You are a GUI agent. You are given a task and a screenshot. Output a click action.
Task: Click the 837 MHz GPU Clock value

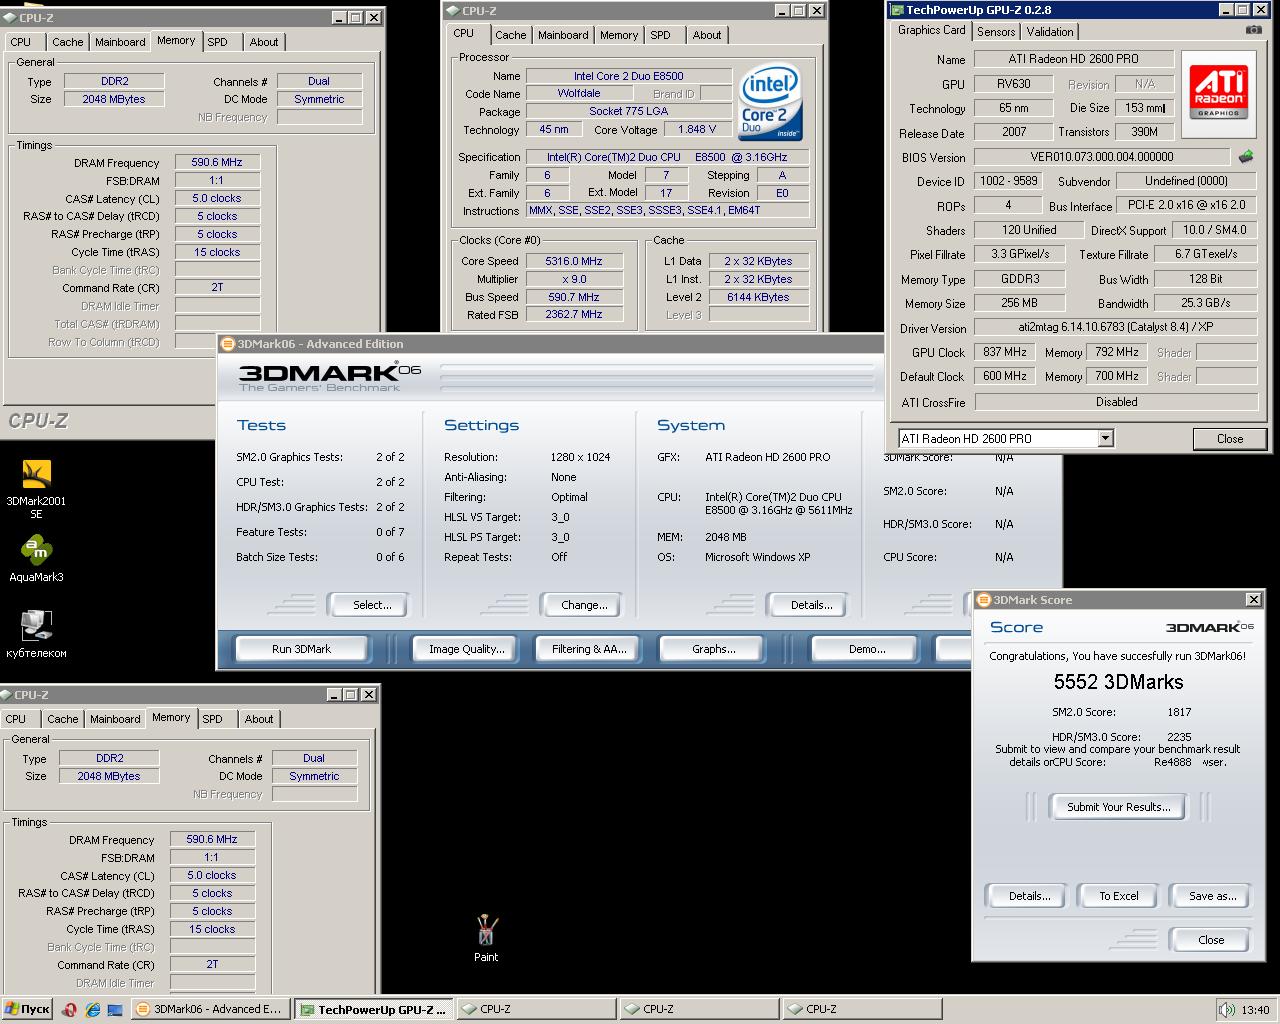1004,352
